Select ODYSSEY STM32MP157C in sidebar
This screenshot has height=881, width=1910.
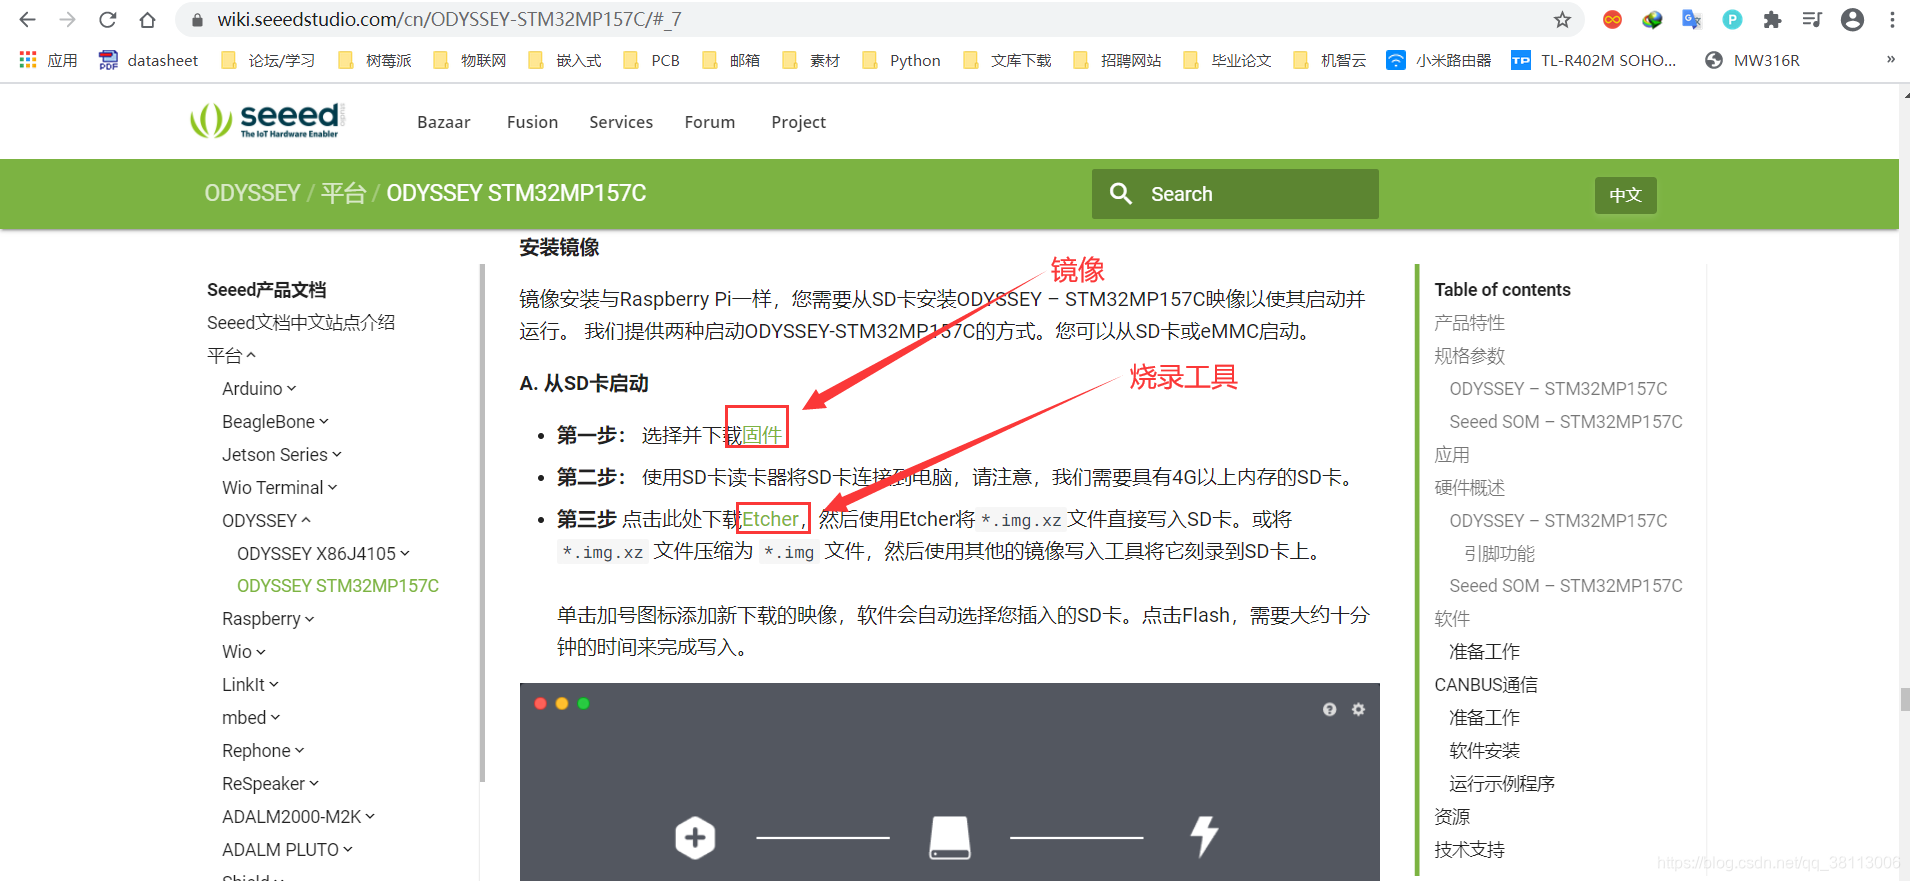[338, 585]
